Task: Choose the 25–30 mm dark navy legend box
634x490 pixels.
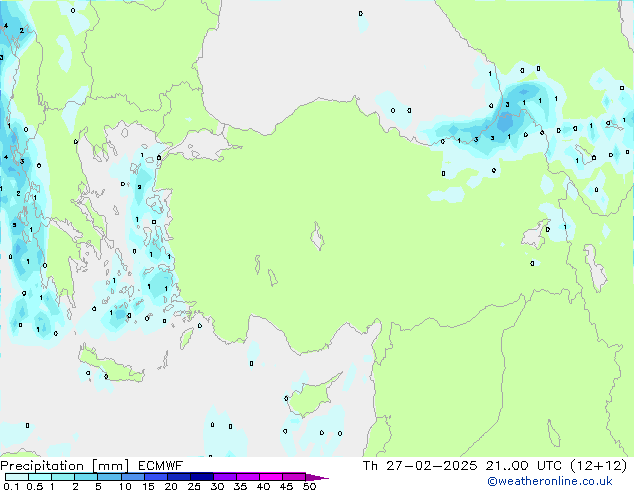Action: tap(202, 477)
